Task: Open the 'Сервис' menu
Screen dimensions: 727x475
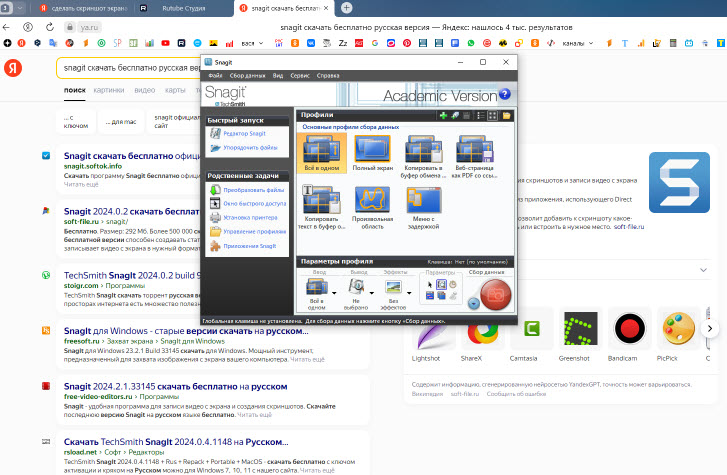Action: (x=300, y=76)
